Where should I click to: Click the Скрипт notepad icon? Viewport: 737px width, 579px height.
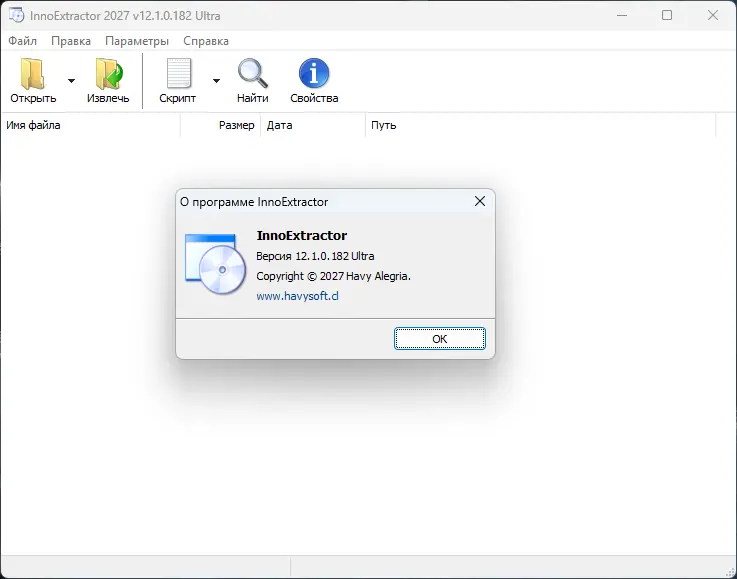[179, 73]
